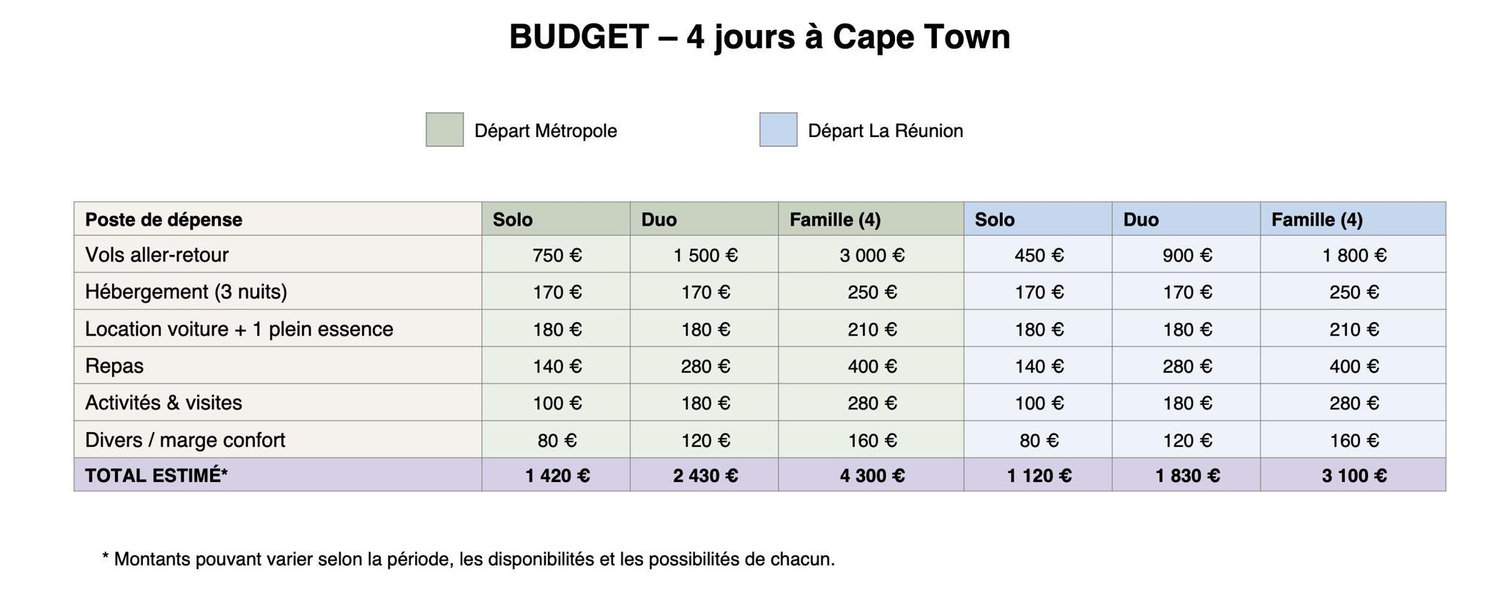This screenshot has width=1500, height=605.
Task: Select the 3 100 € Réunion family total
Action: pyautogui.click(x=1353, y=475)
